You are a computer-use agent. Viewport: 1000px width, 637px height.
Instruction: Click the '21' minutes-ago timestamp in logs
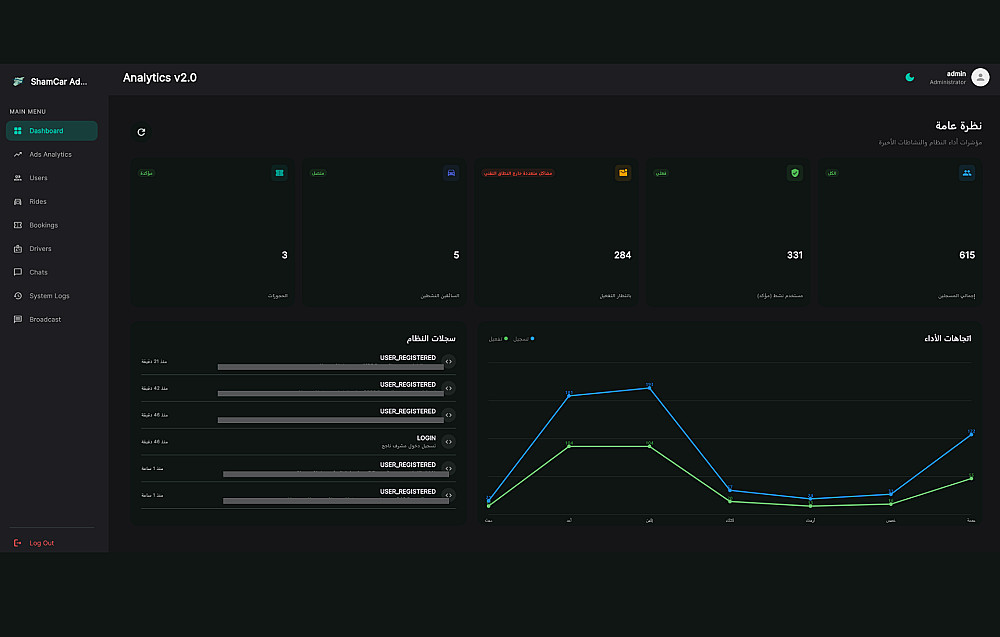154,362
